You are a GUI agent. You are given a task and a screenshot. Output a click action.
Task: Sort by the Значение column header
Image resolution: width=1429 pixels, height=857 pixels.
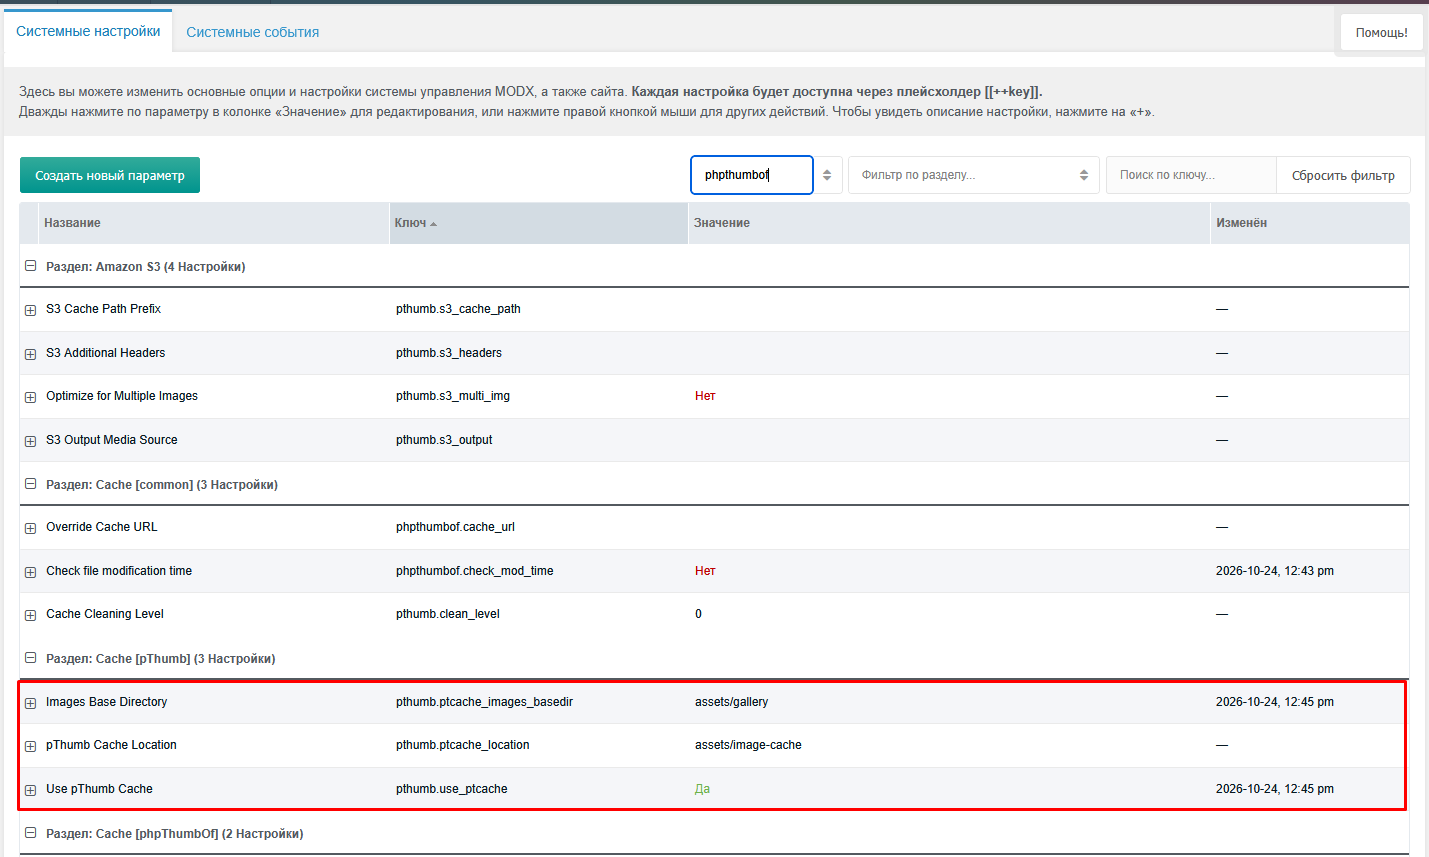point(949,223)
